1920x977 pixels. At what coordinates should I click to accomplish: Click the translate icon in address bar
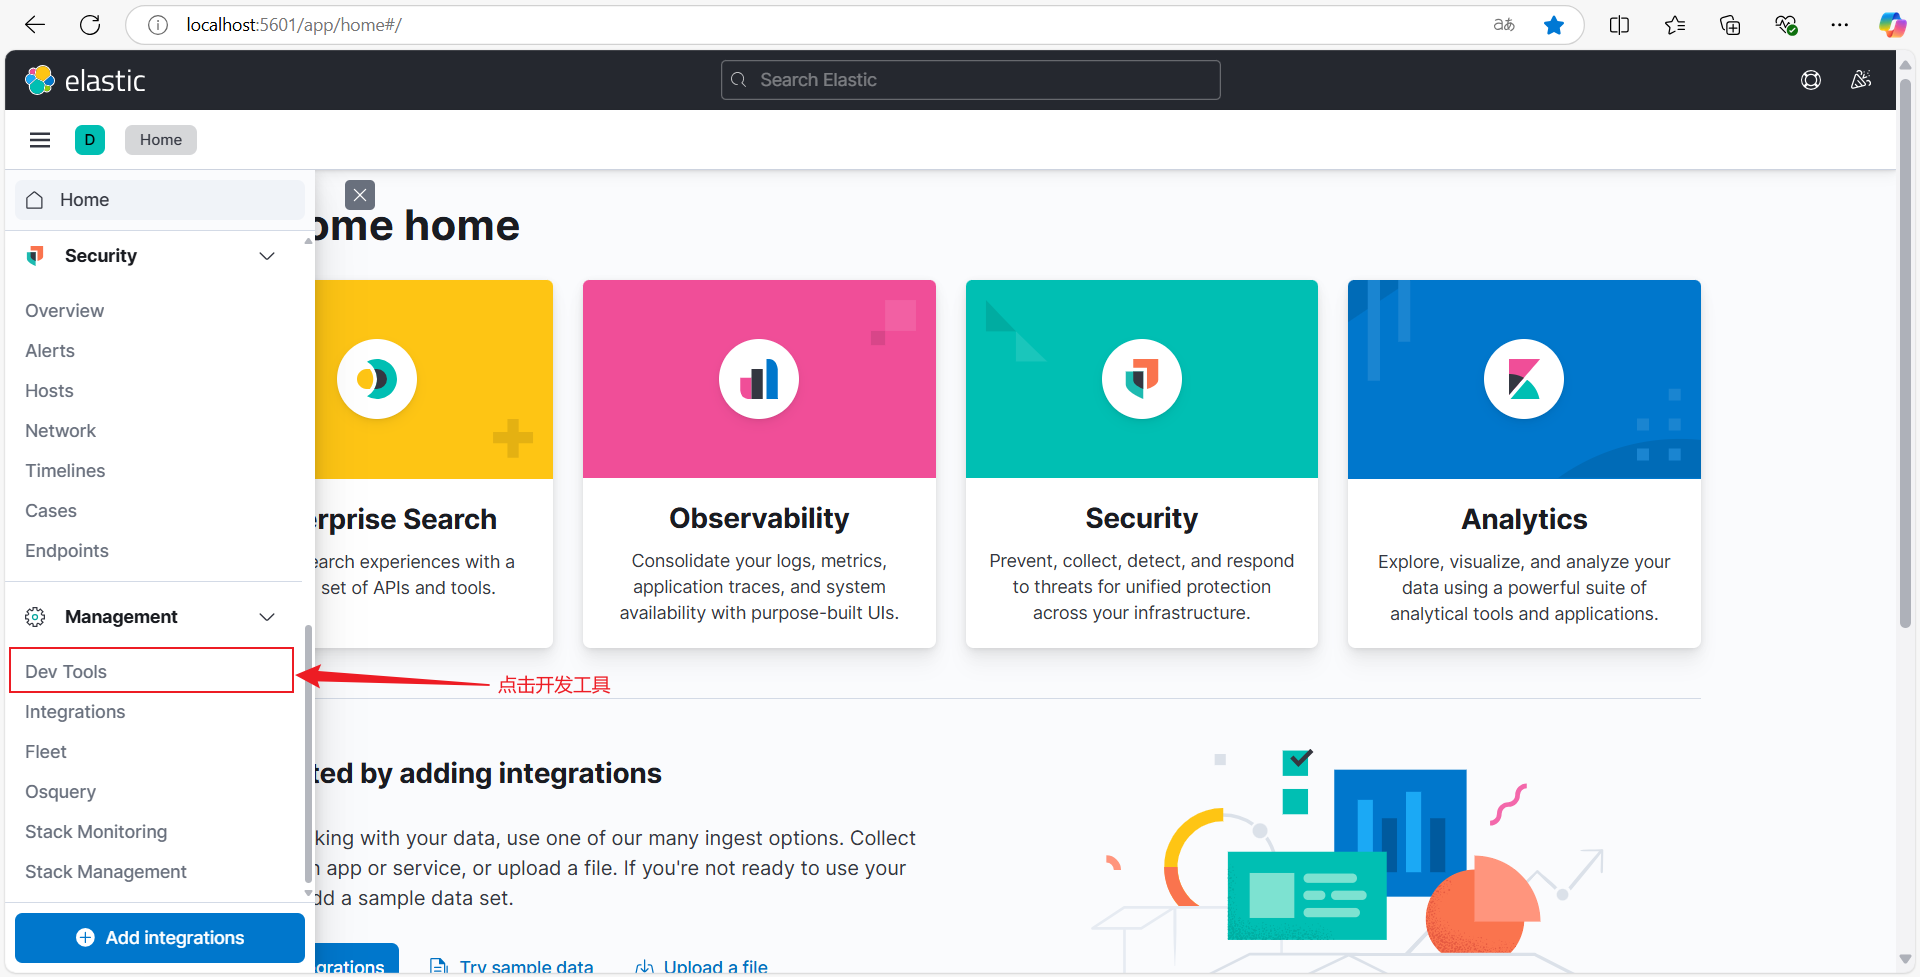pos(1504,25)
